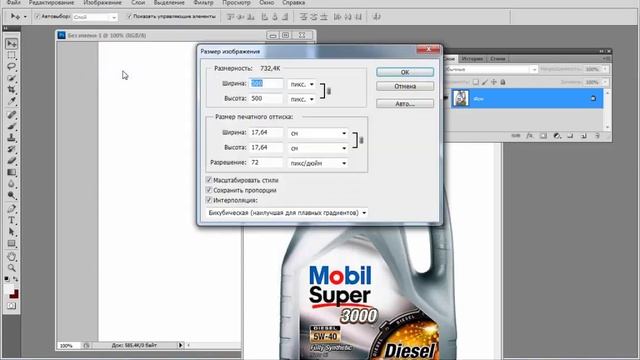Click lock all padlock icon

click(x=503, y=82)
